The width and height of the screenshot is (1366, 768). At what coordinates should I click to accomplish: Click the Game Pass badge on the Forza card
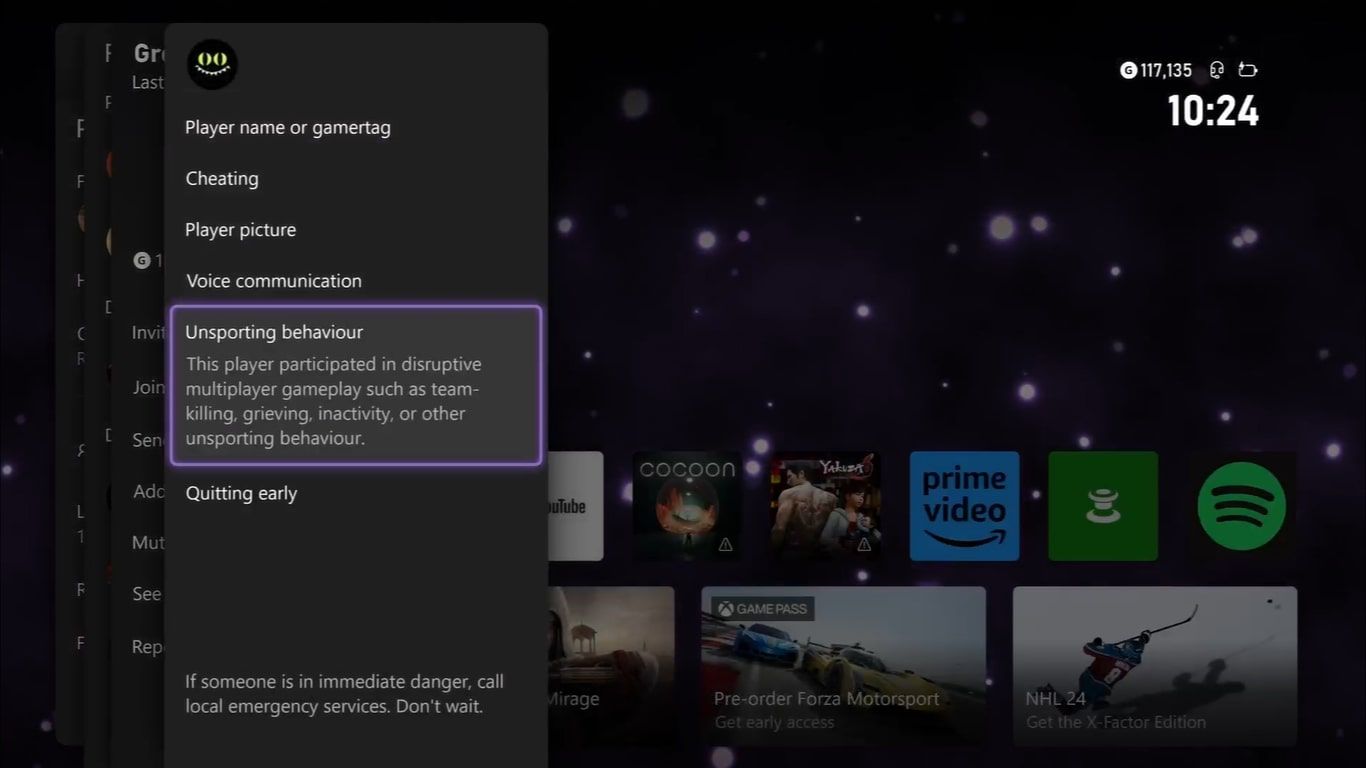tap(763, 609)
